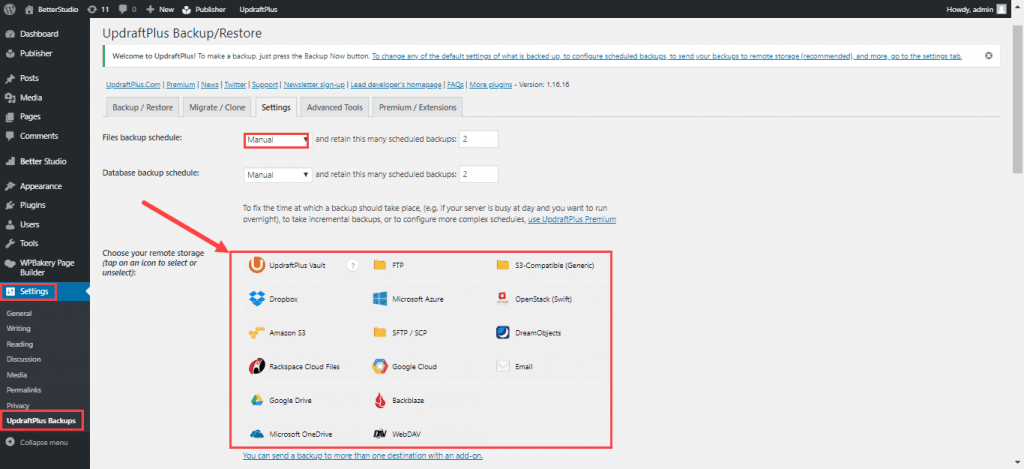Open the Howdy, admin account menu

point(976,10)
